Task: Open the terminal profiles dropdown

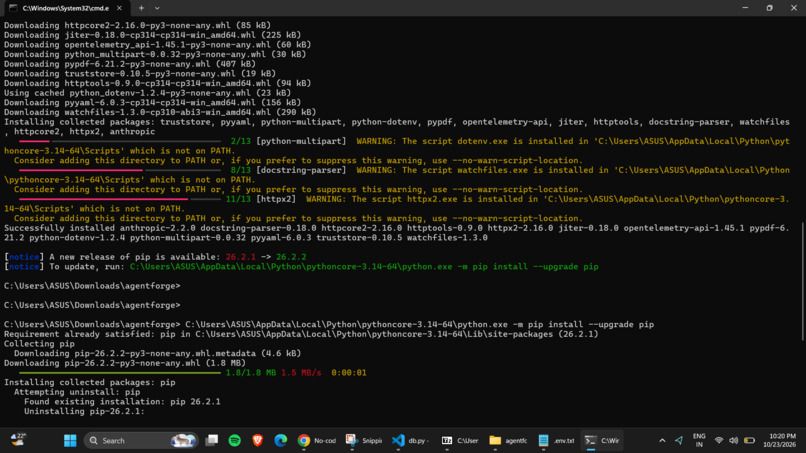Action: (157, 8)
